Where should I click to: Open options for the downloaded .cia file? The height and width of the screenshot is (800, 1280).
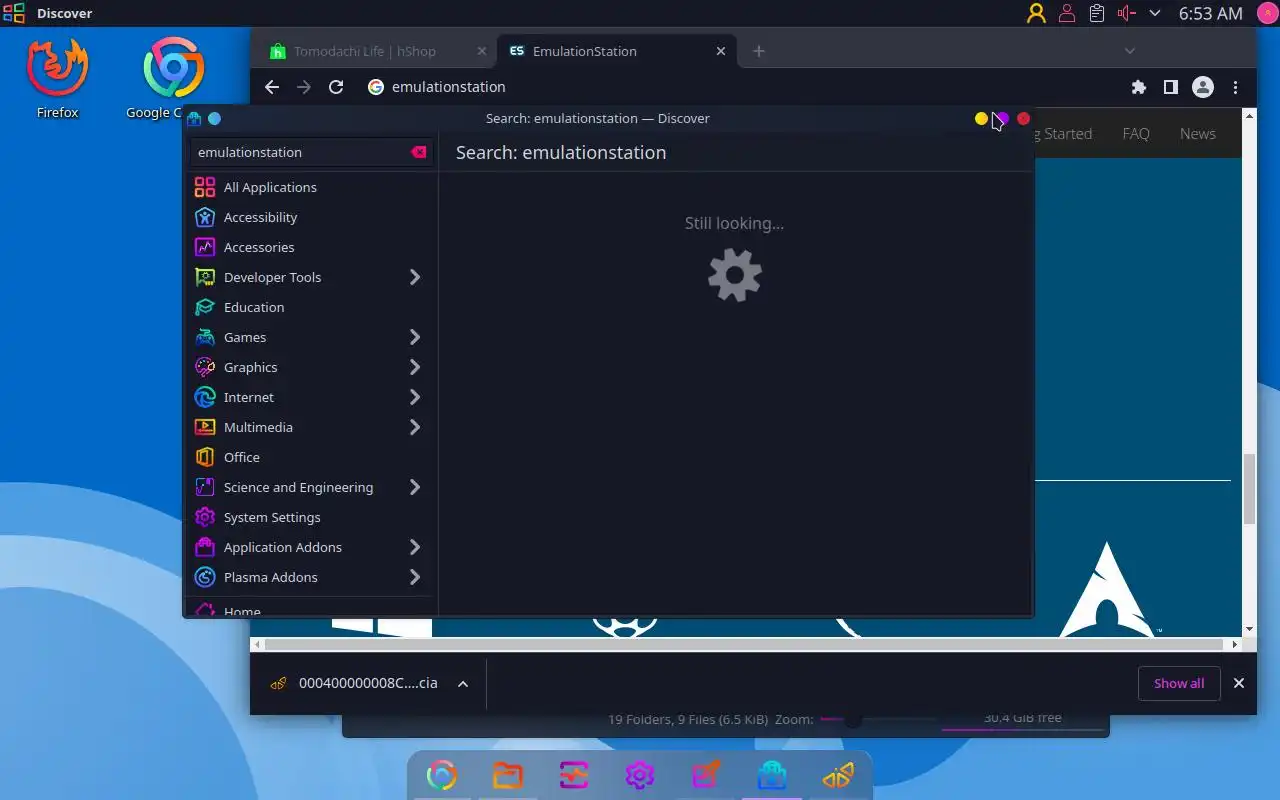[x=463, y=684]
